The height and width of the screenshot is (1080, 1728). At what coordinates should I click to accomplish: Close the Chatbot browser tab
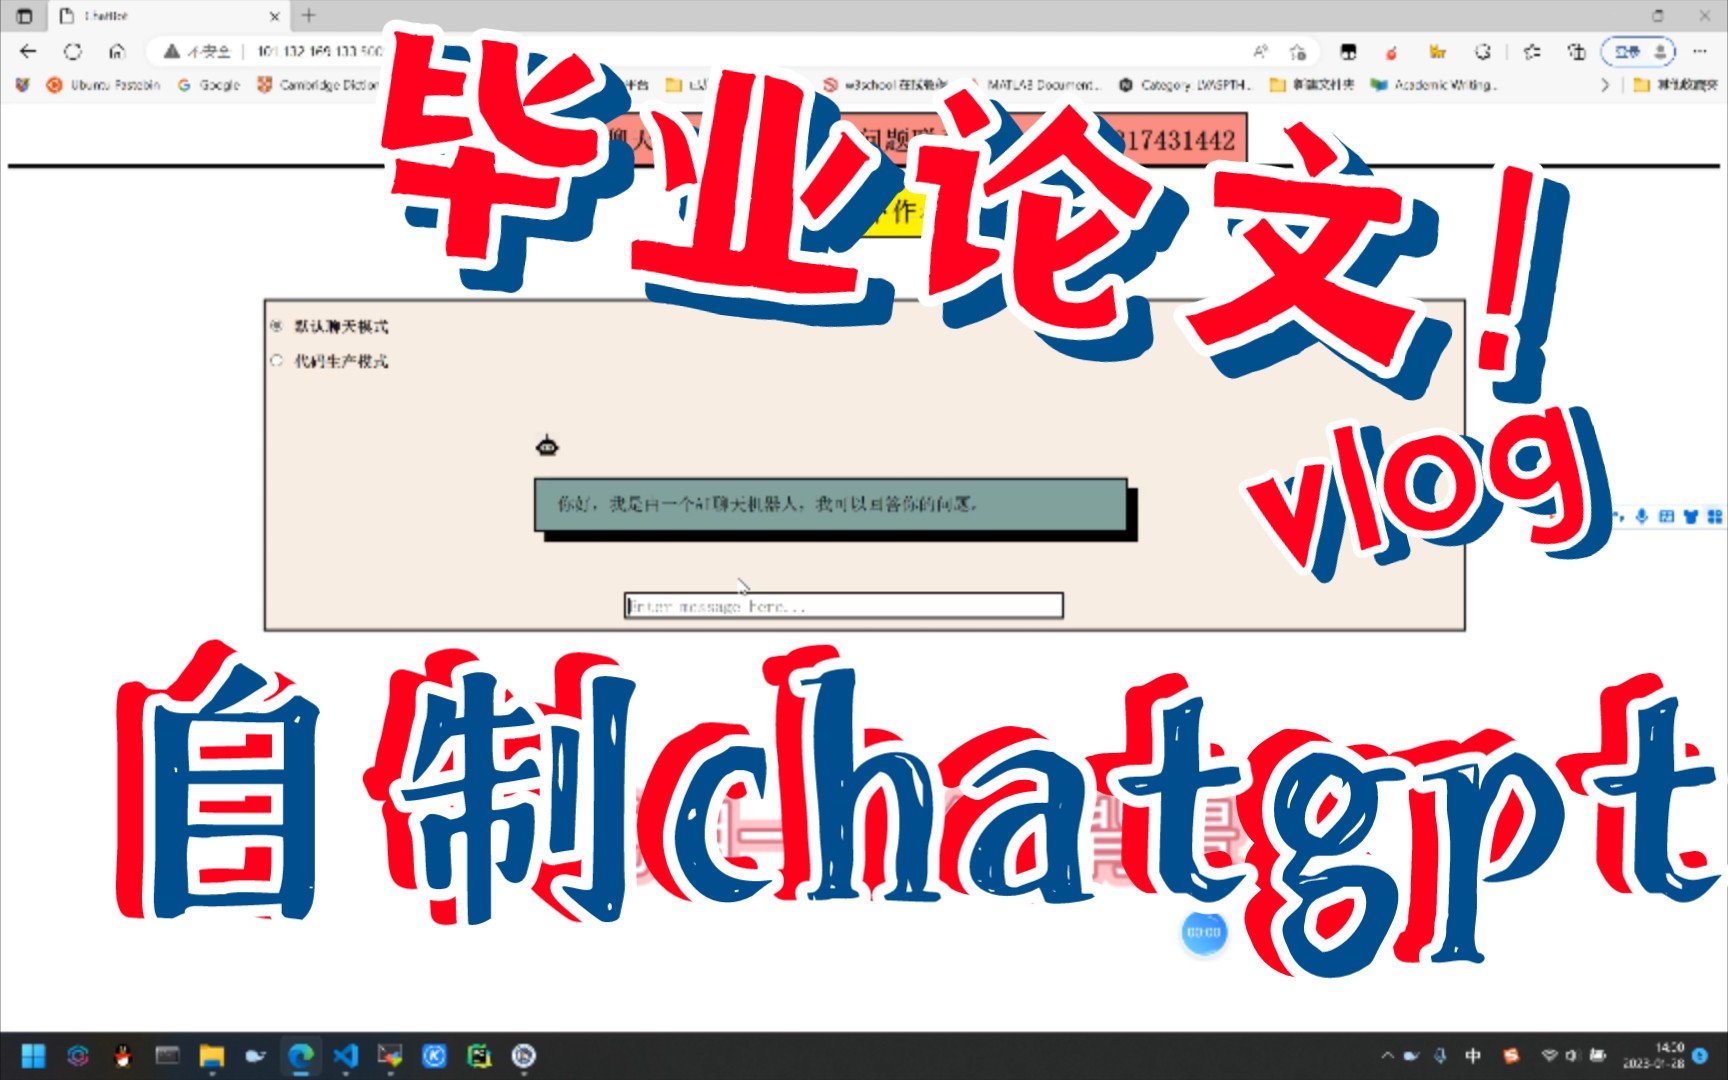click(275, 16)
